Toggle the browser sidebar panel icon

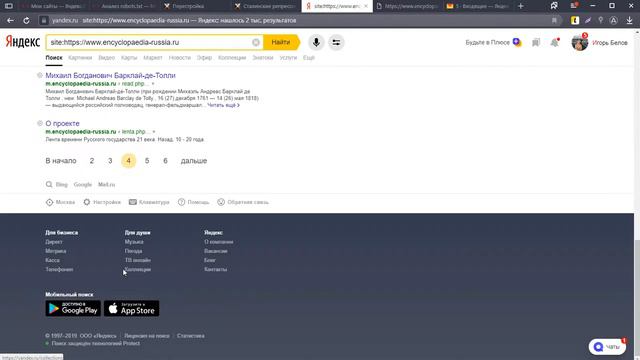tap(9, 6)
